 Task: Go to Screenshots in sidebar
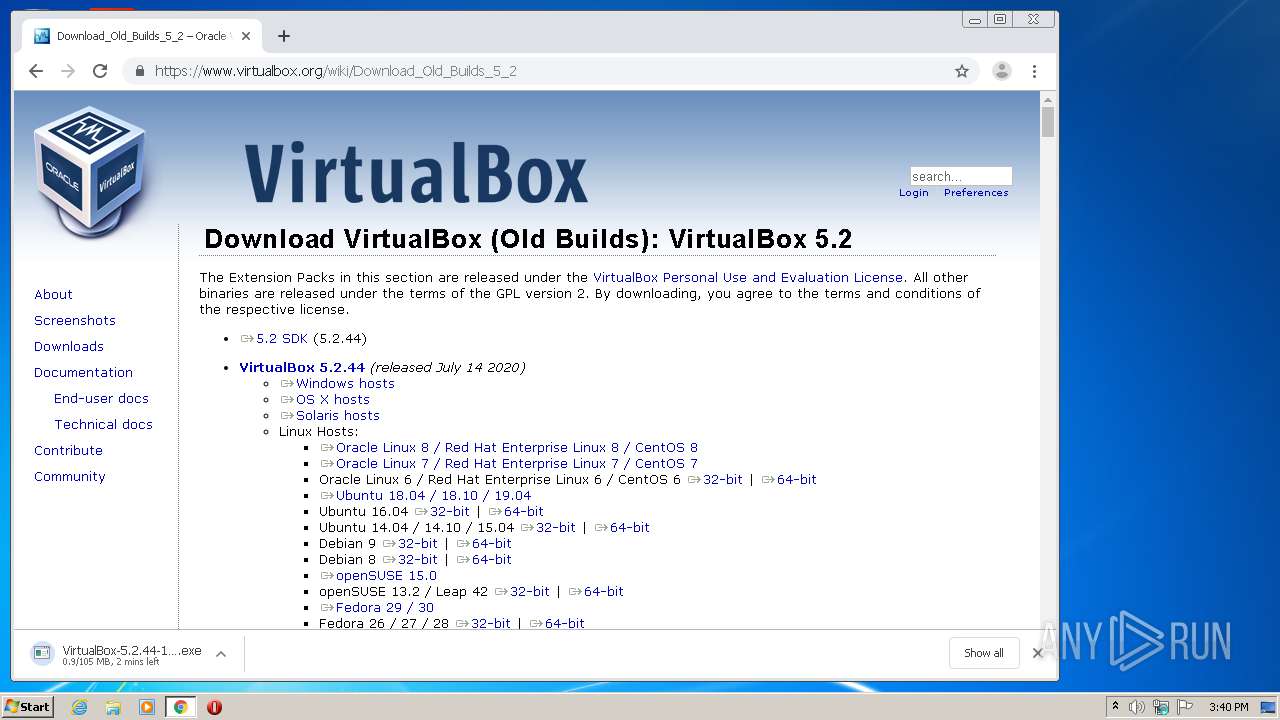[x=75, y=320]
